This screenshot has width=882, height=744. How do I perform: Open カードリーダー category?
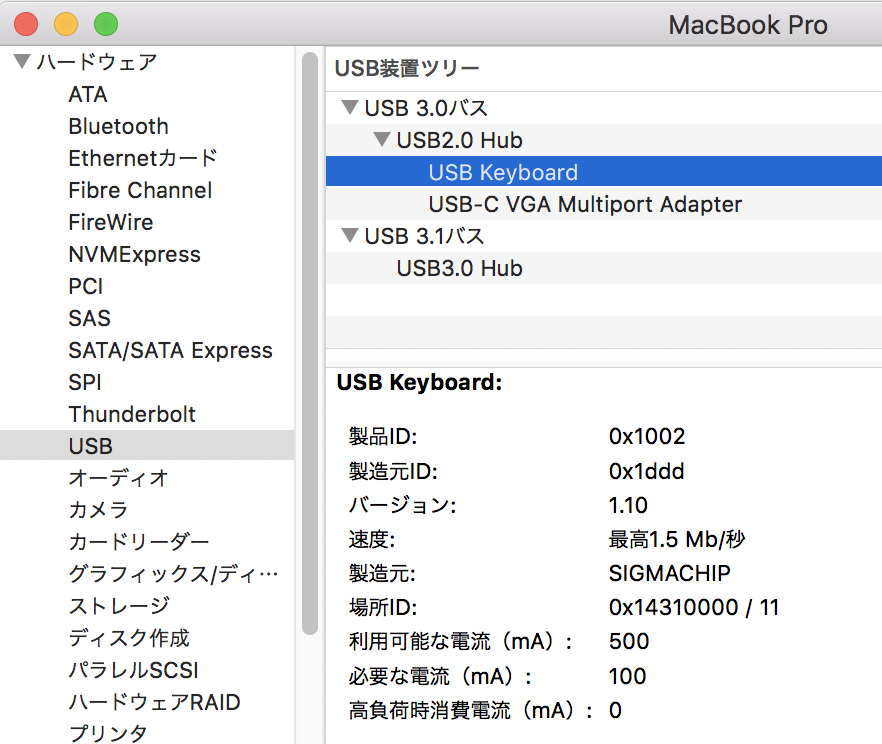(138, 542)
